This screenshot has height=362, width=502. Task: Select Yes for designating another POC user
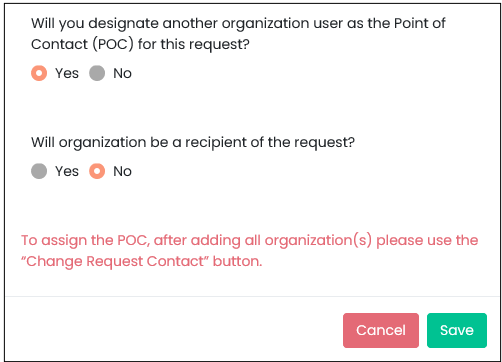tap(39, 73)
